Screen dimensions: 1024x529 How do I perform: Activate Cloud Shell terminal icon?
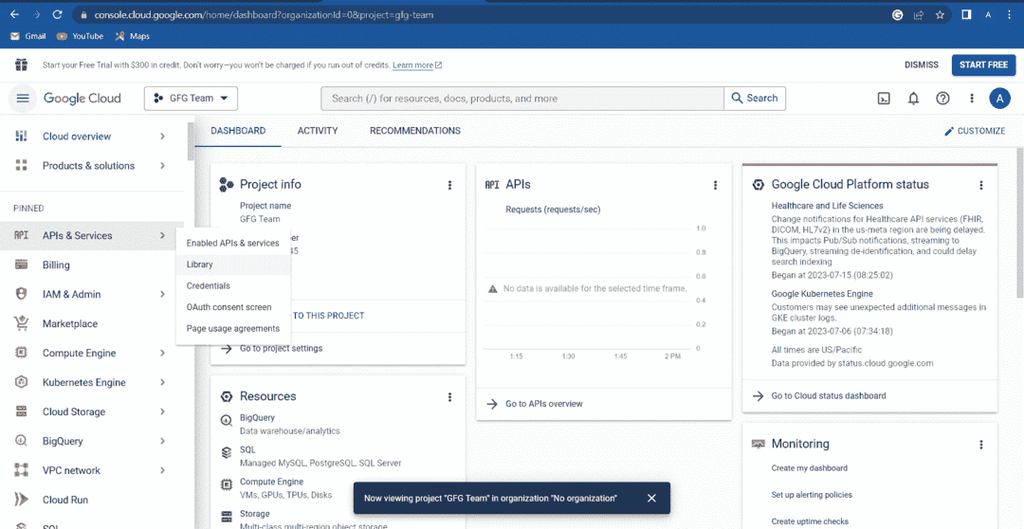coord(884,99)
